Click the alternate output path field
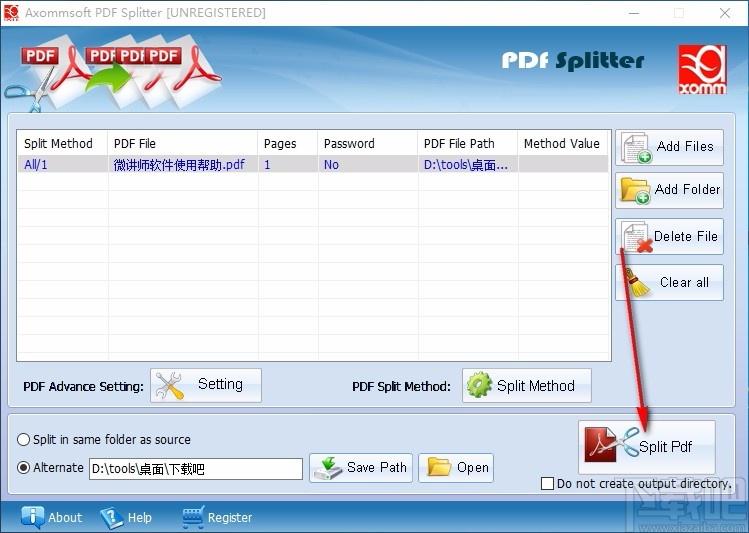 (x=196, y=469)
